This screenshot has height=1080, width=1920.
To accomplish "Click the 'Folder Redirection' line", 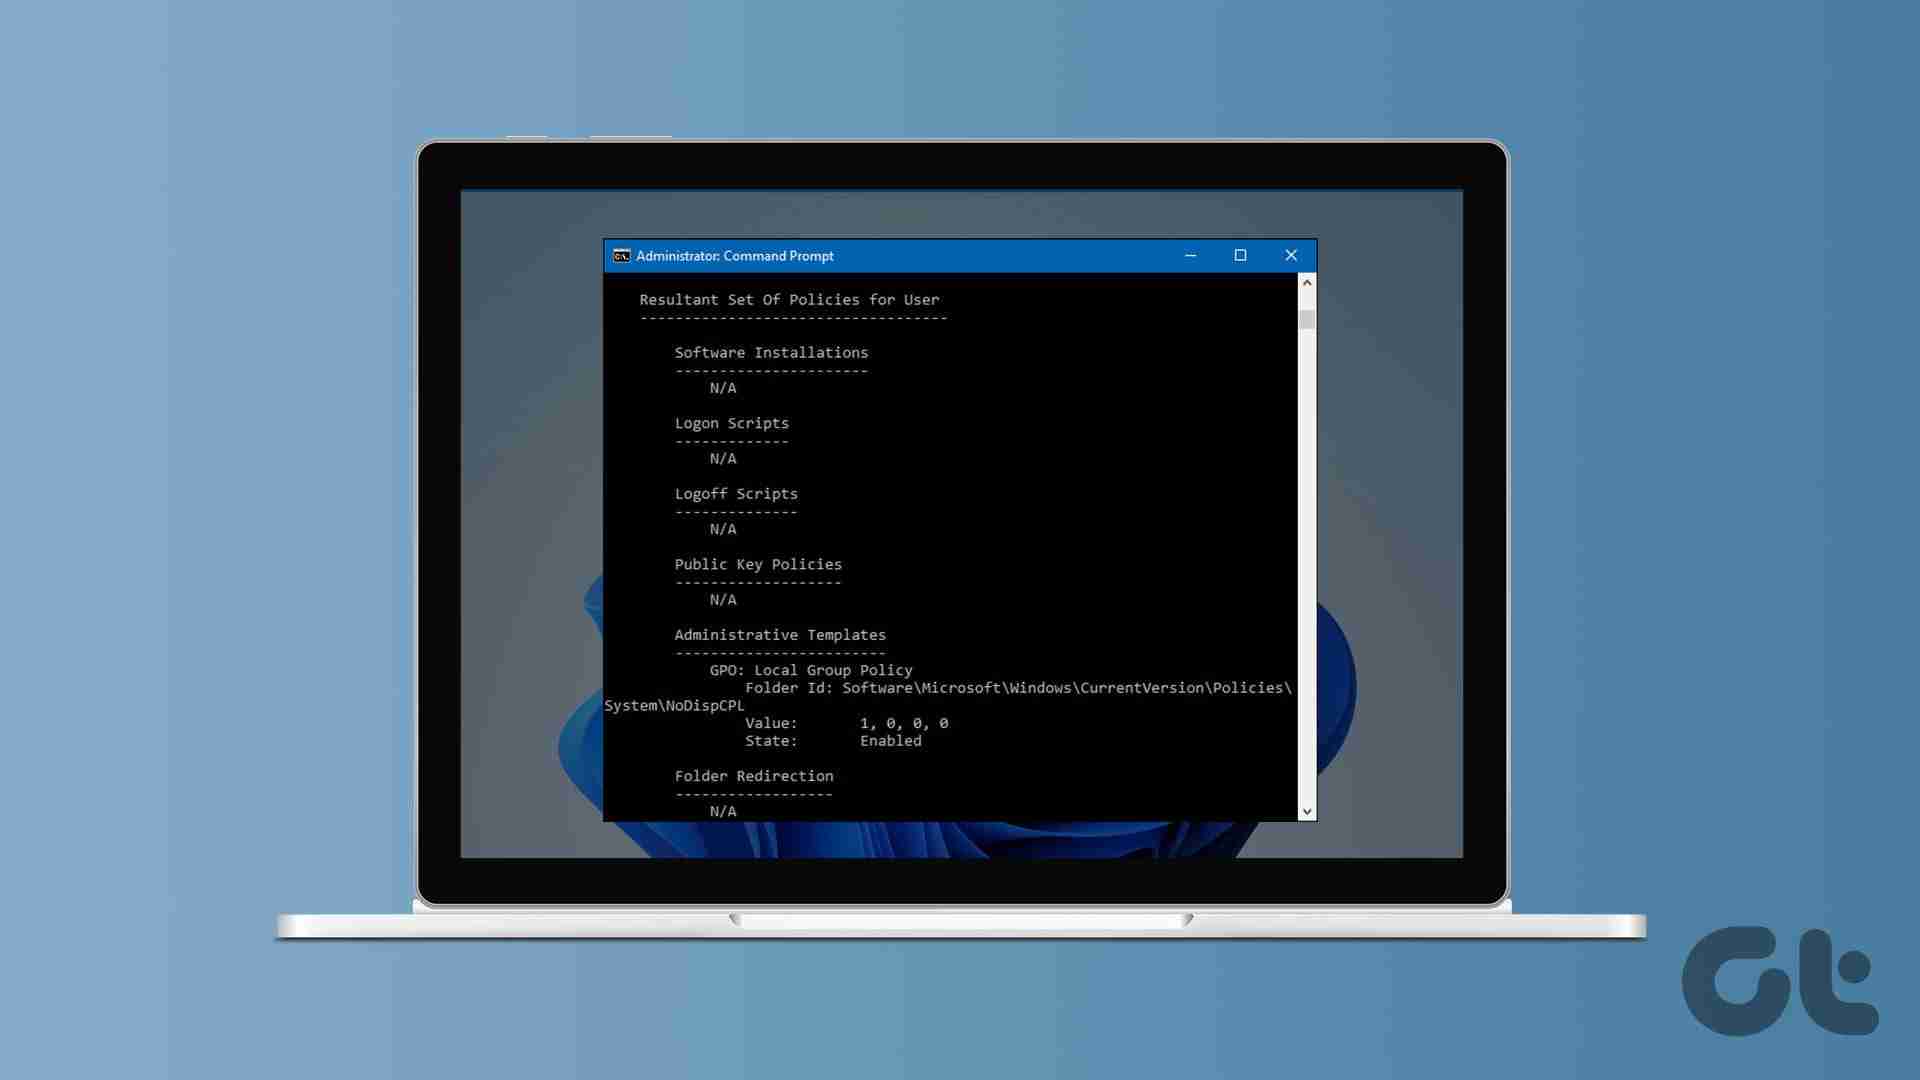I will coord(753,776).
